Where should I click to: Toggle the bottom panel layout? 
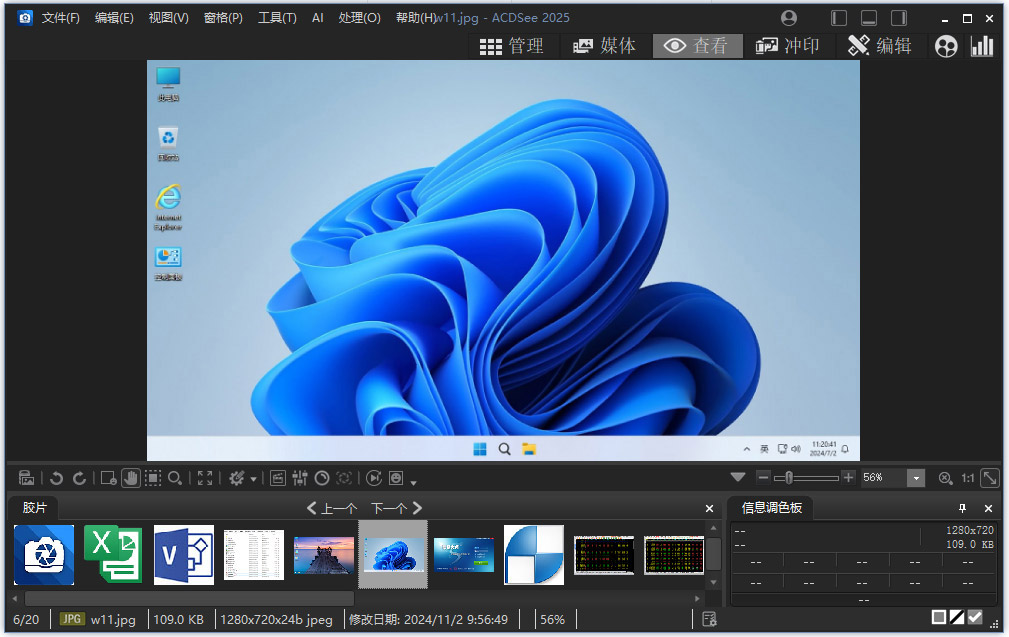coord(869,18)
